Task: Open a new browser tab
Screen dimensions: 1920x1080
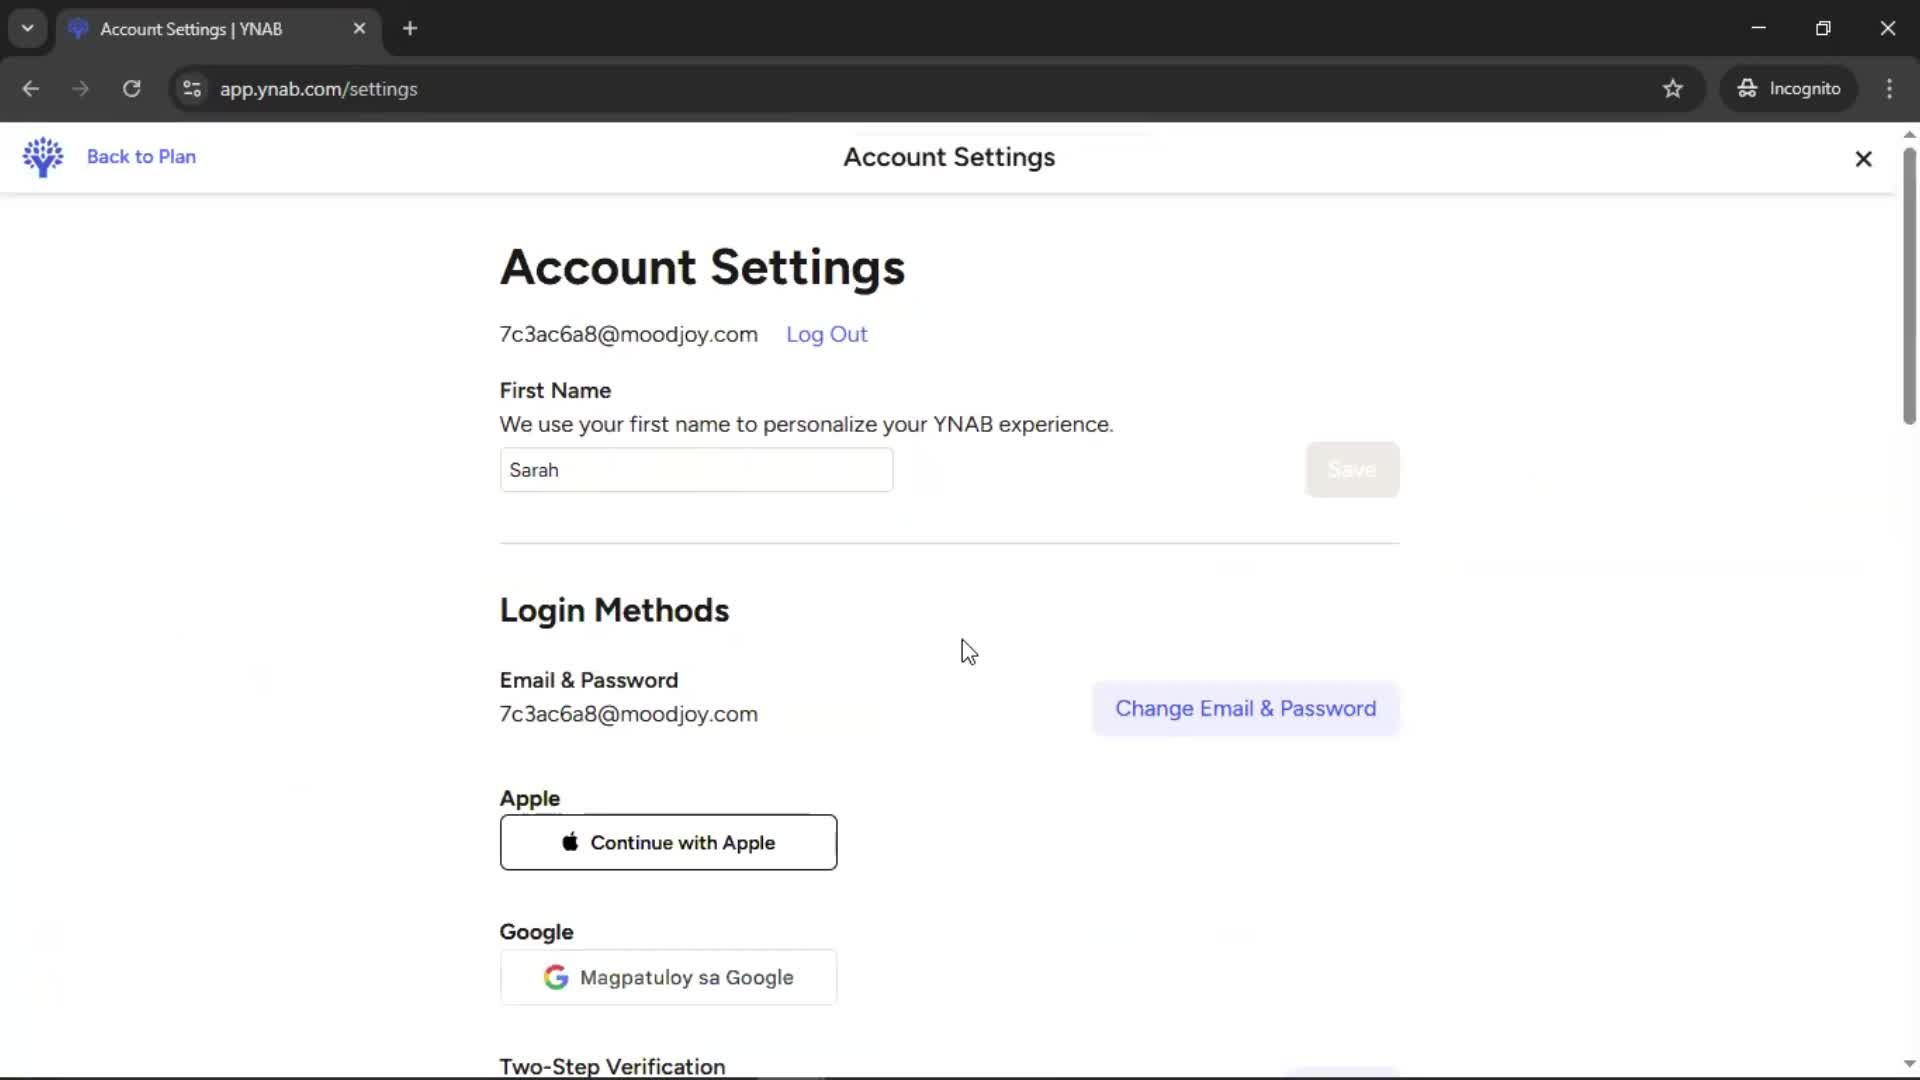Action: (410, 29)
